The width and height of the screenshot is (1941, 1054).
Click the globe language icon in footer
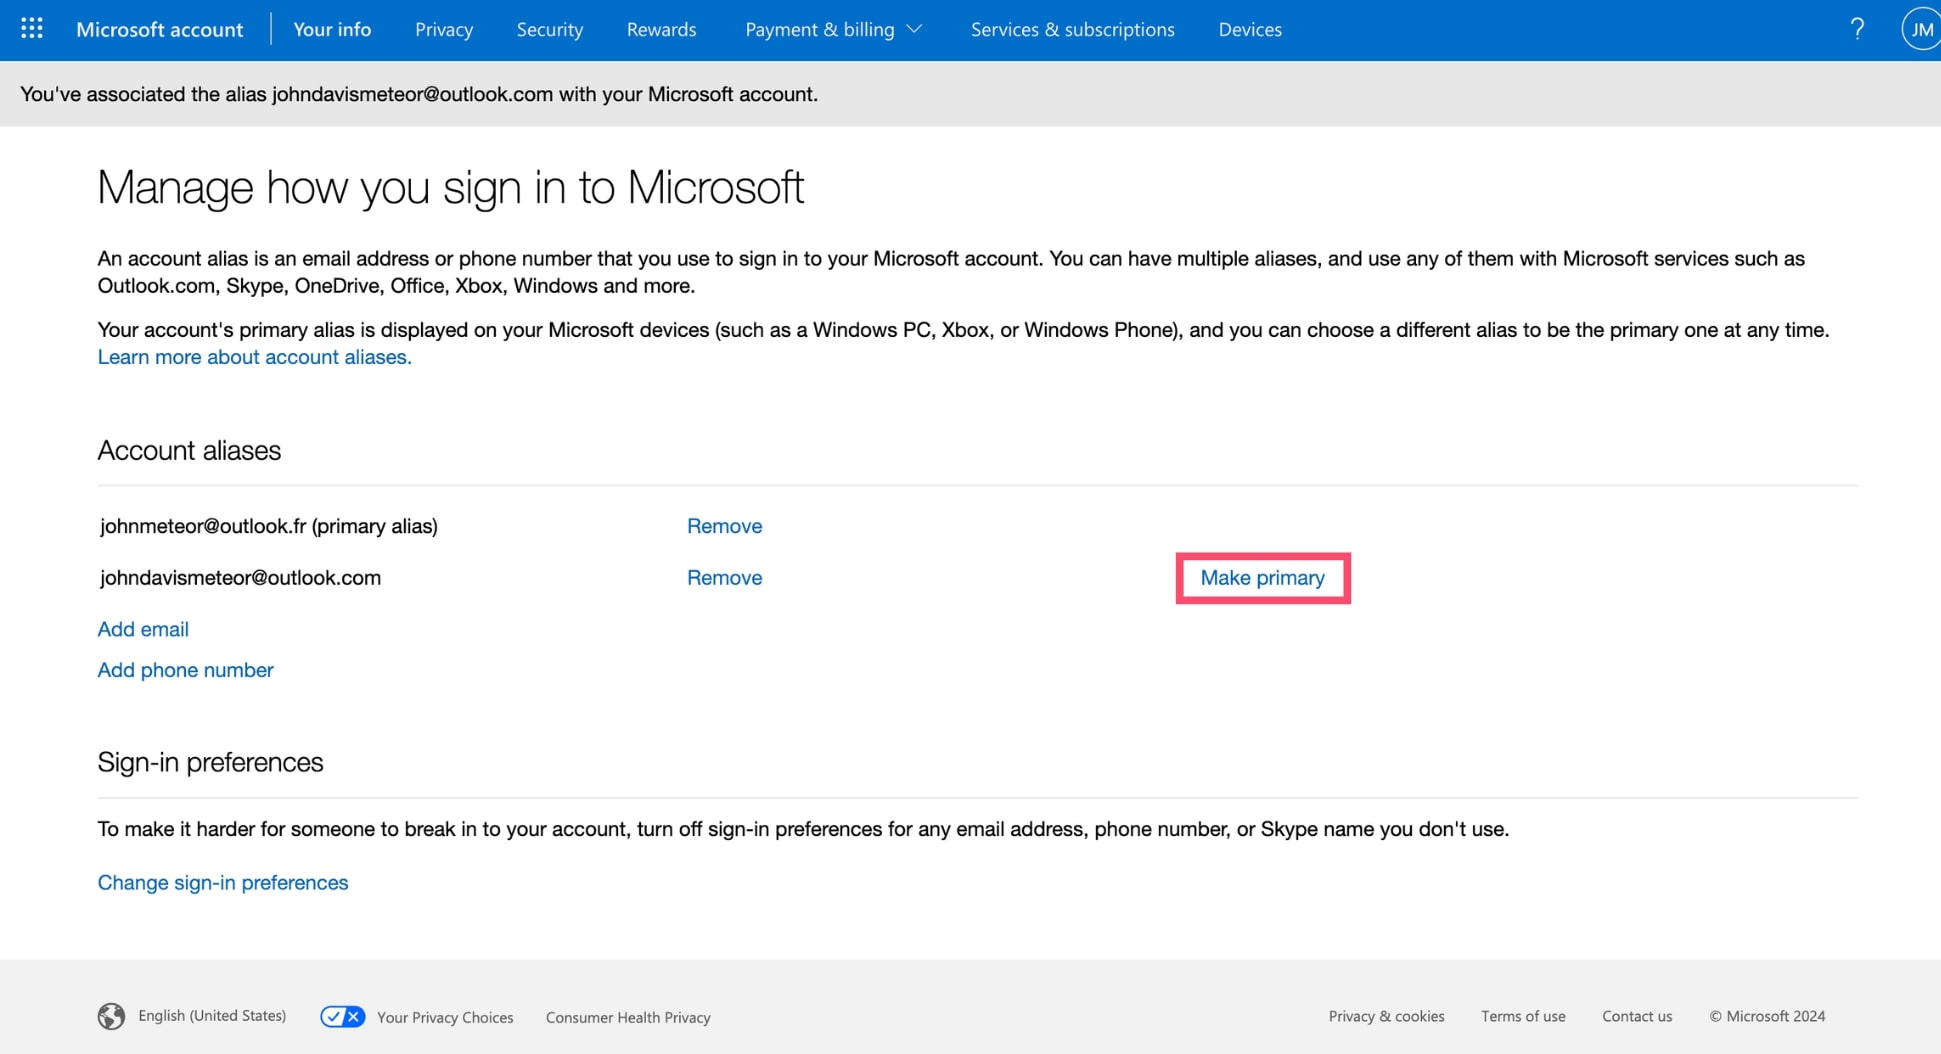(x=111, y=1016)
